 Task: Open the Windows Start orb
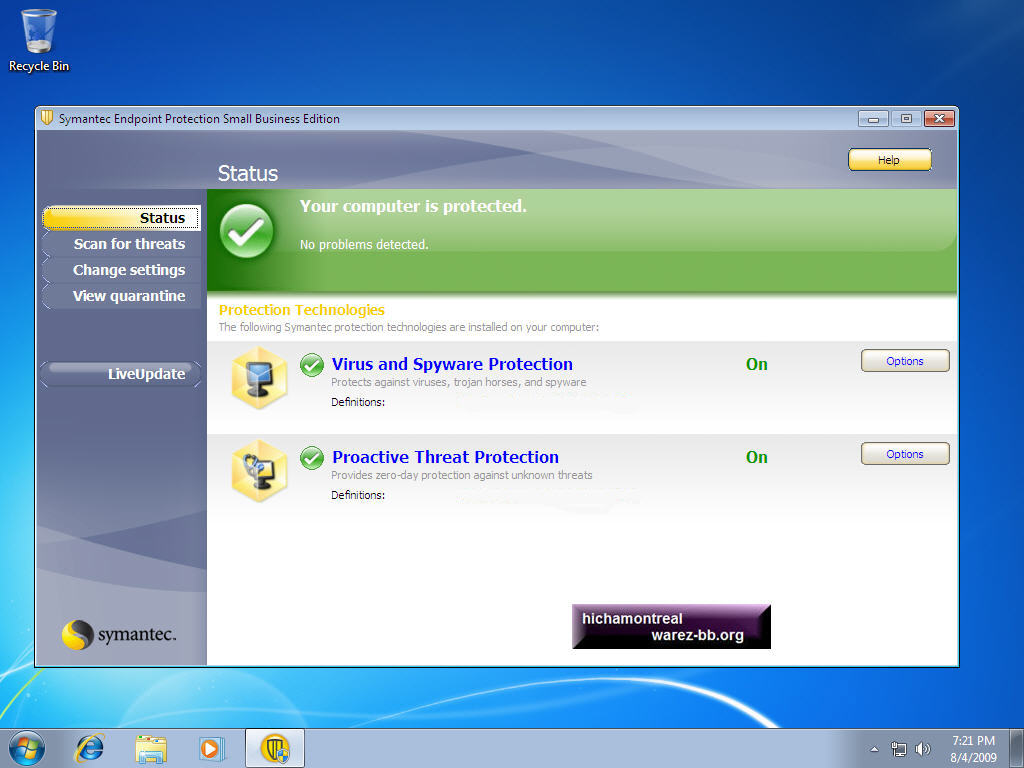pyautogui.click(x=27, y=748)
